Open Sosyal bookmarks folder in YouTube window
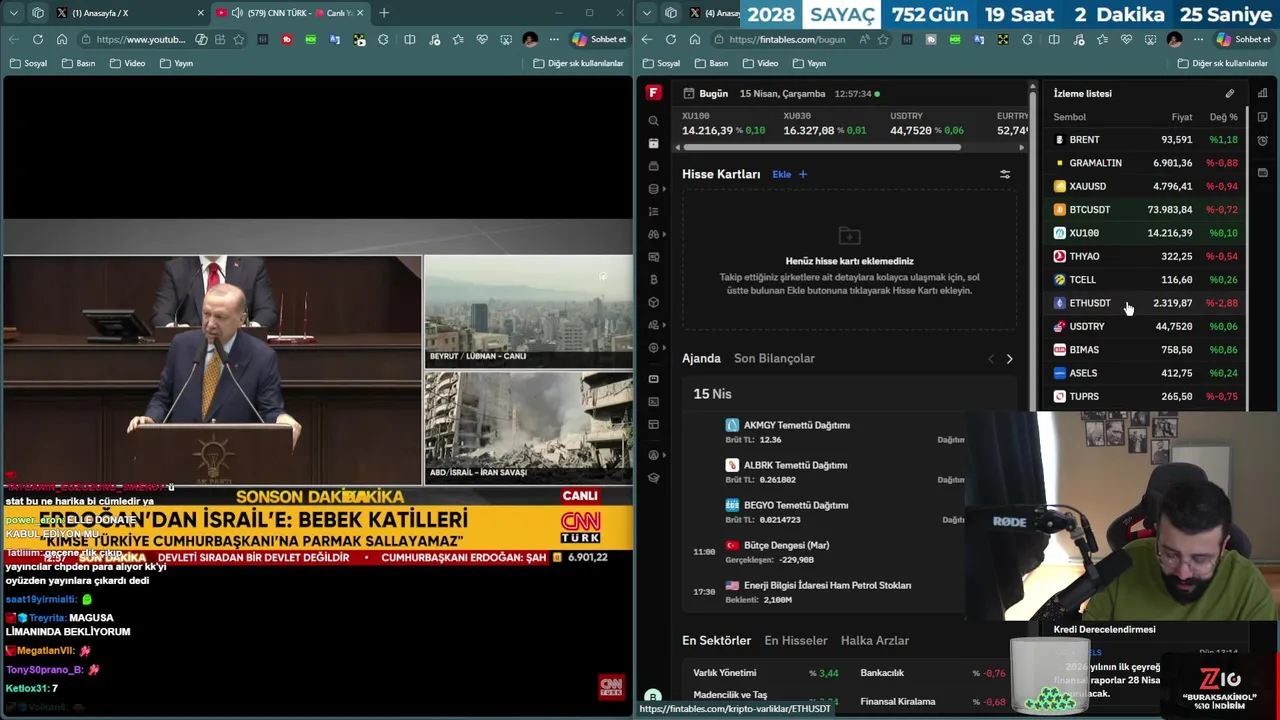The image size is (1280, 720). (x=28, y=63)
